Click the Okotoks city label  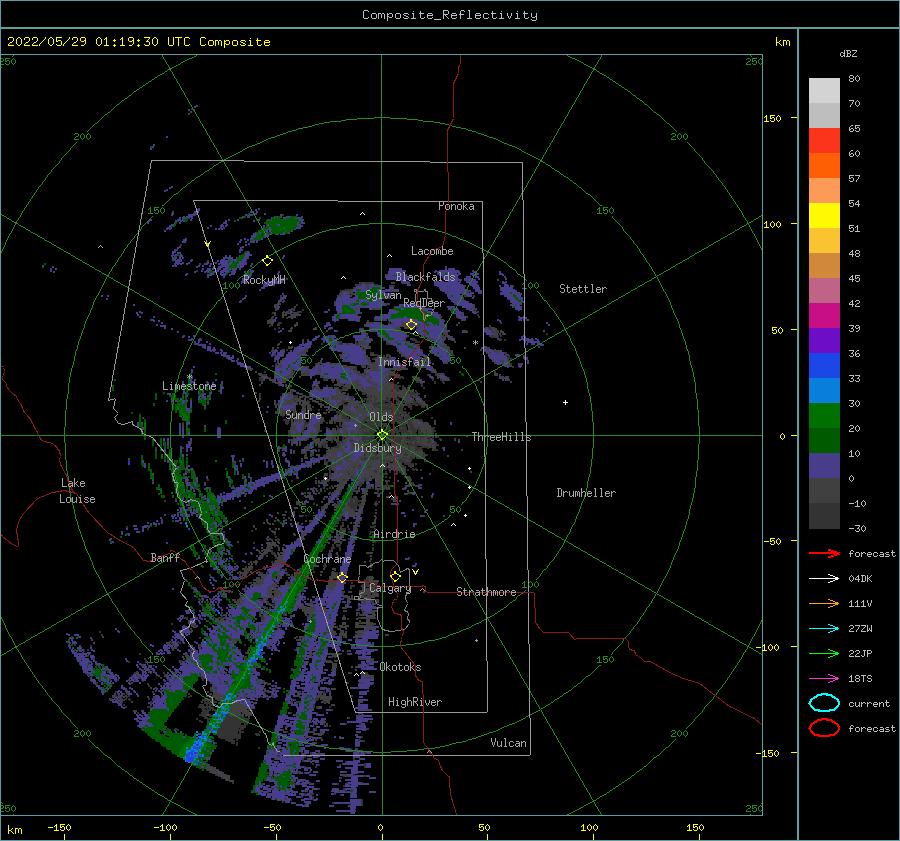[401, 667]
